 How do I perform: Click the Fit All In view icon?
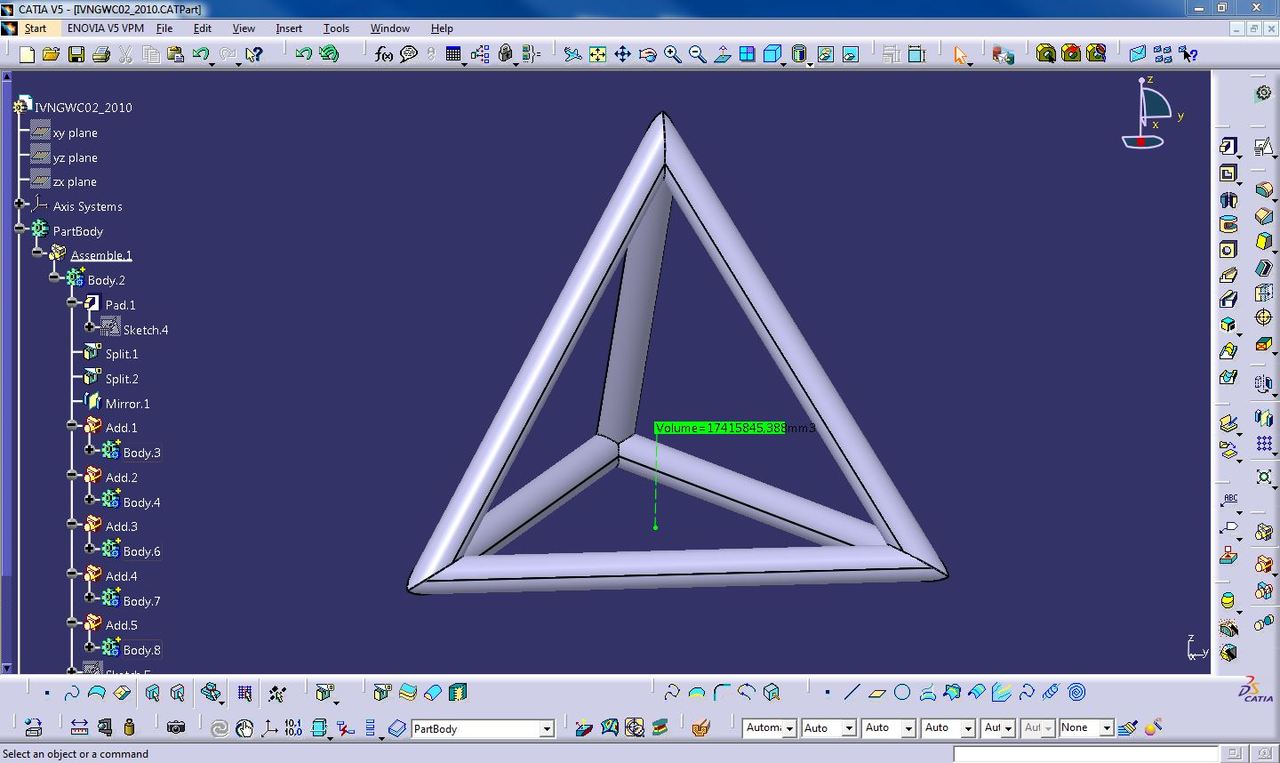(598, 54)
